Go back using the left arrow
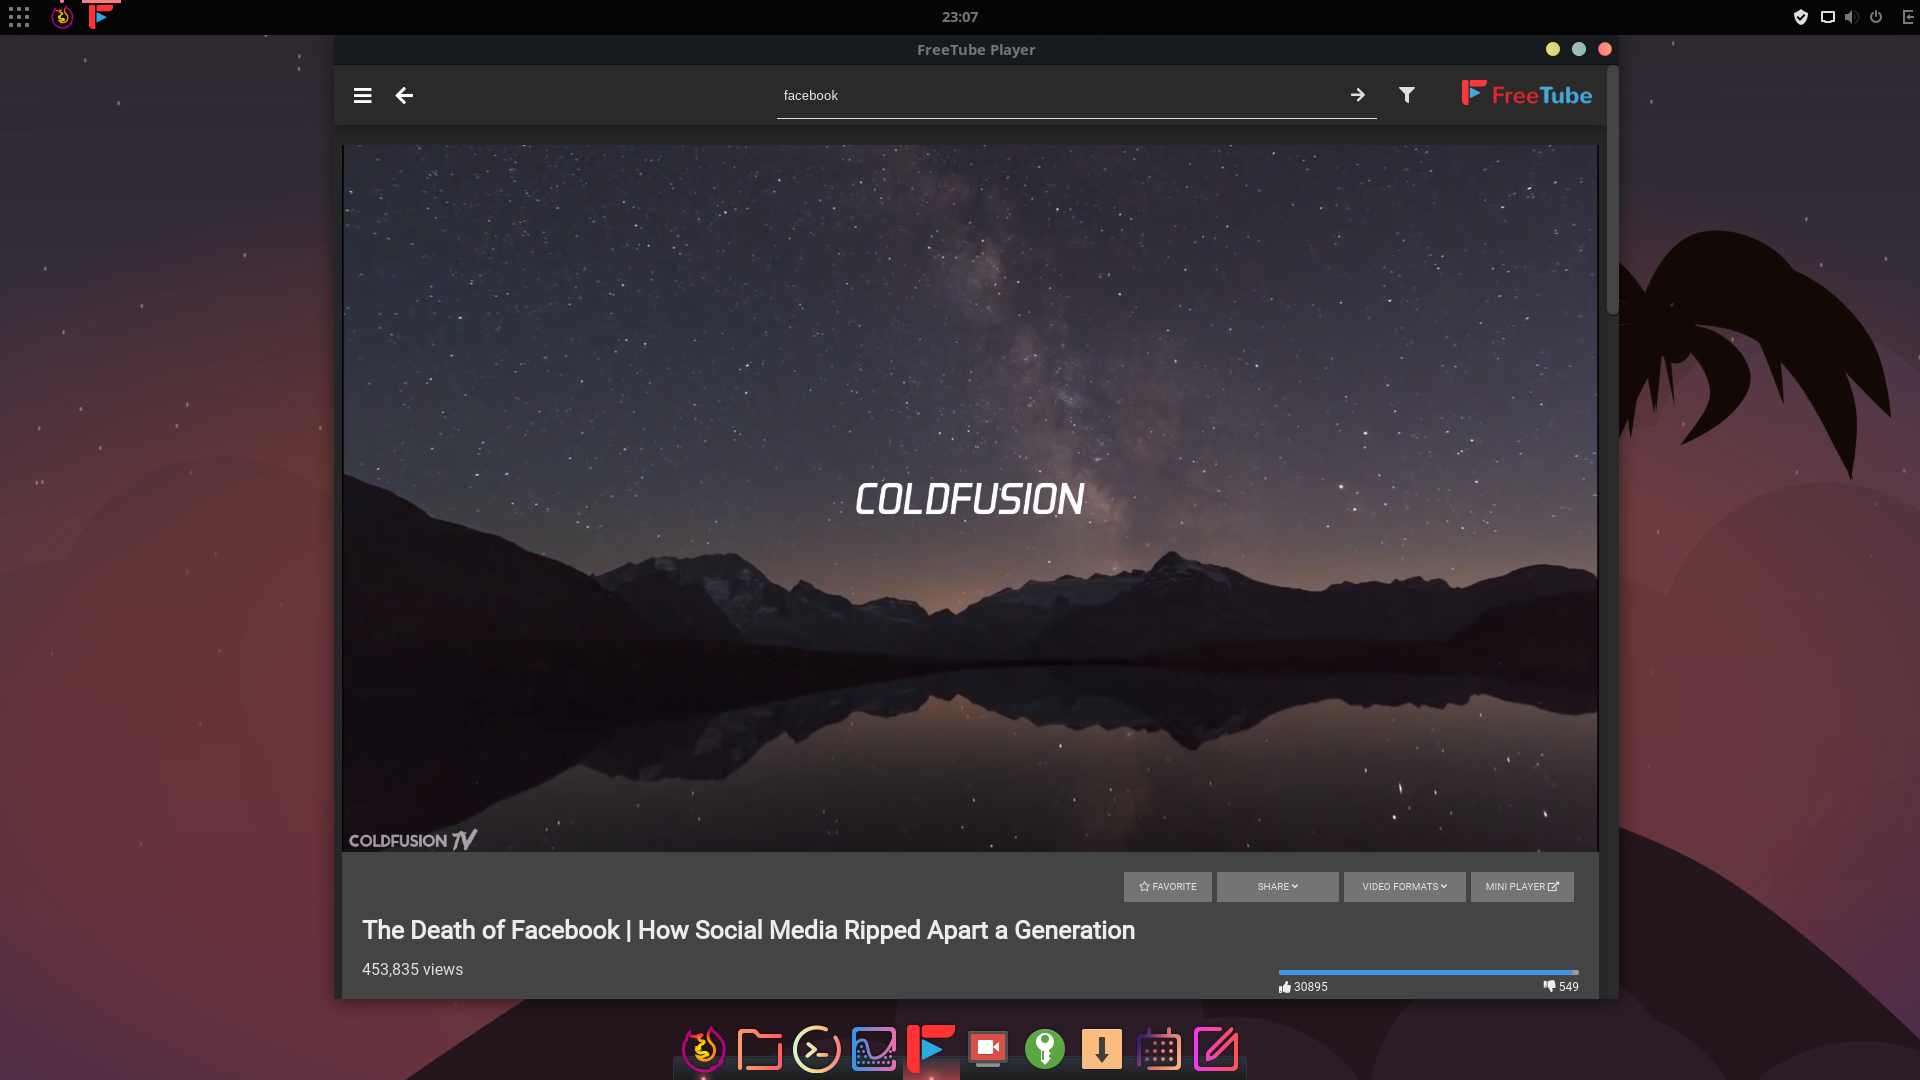Screen dimensions: 1920x1080 click(404, 96)
